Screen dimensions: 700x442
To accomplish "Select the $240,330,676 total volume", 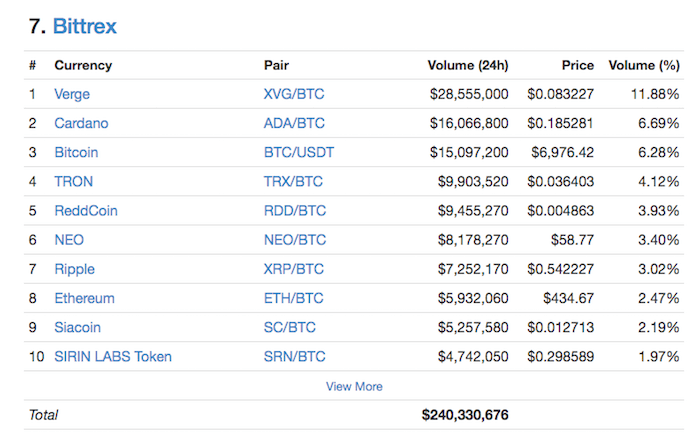I will (465, 415).
